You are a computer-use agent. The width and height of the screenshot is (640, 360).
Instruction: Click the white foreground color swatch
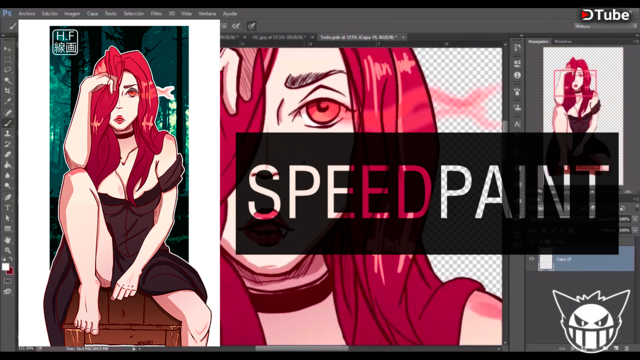point(5,267)
